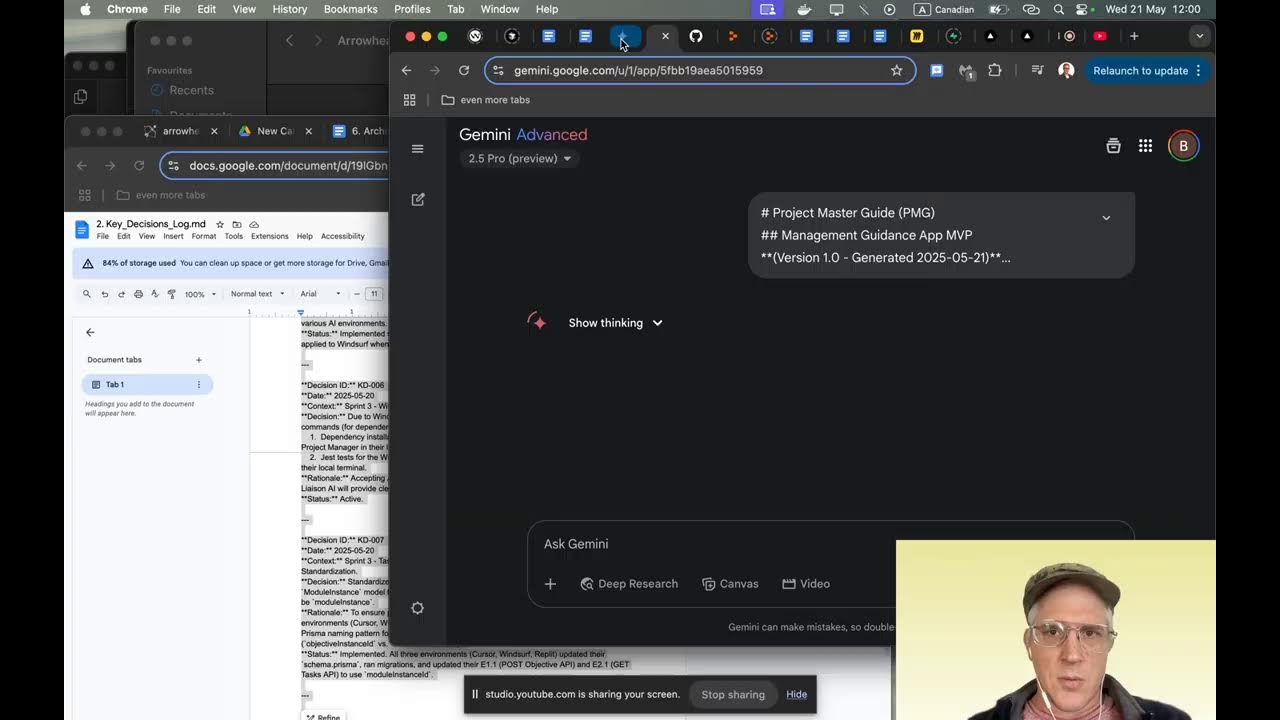Open Chrome extensions puzzle icon
The image size is (1280, 720).
(x=994, y=71)
